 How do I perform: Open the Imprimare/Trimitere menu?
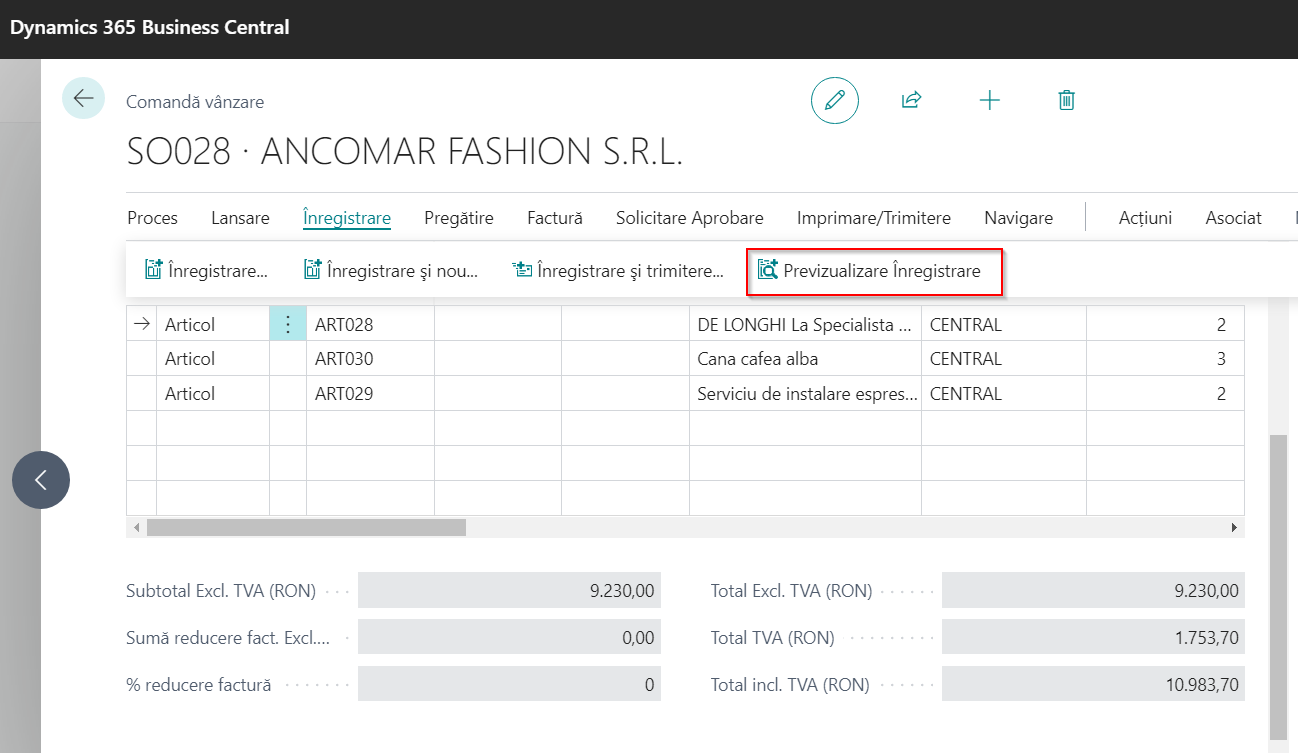click(x=873, y=218)
